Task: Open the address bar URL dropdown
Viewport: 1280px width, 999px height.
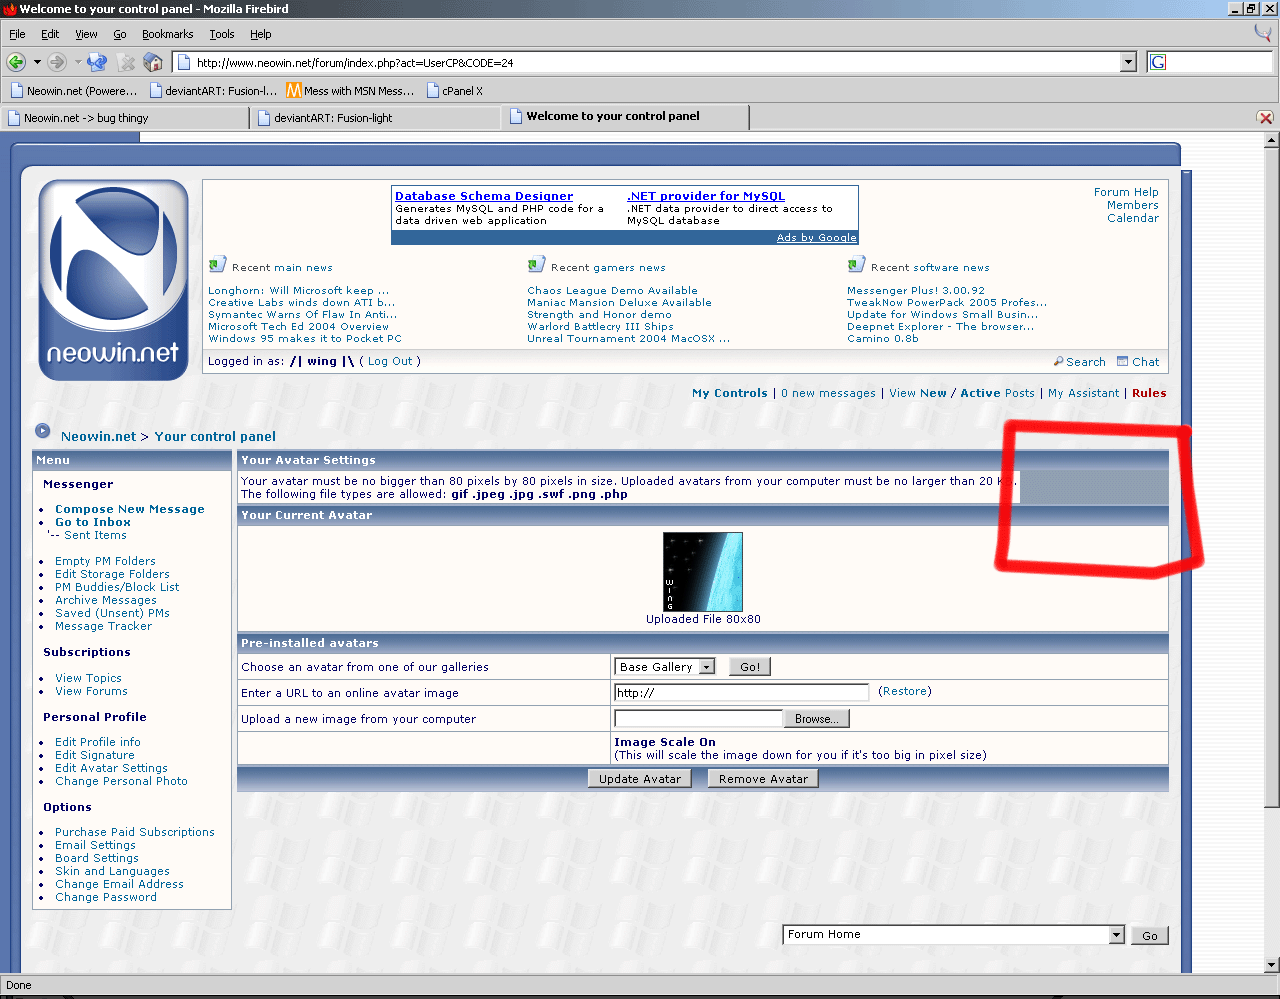Action: coord(1128,62)
